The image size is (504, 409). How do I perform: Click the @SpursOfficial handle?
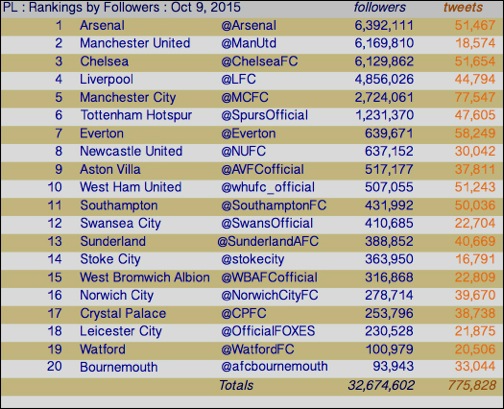click(264, 115)
